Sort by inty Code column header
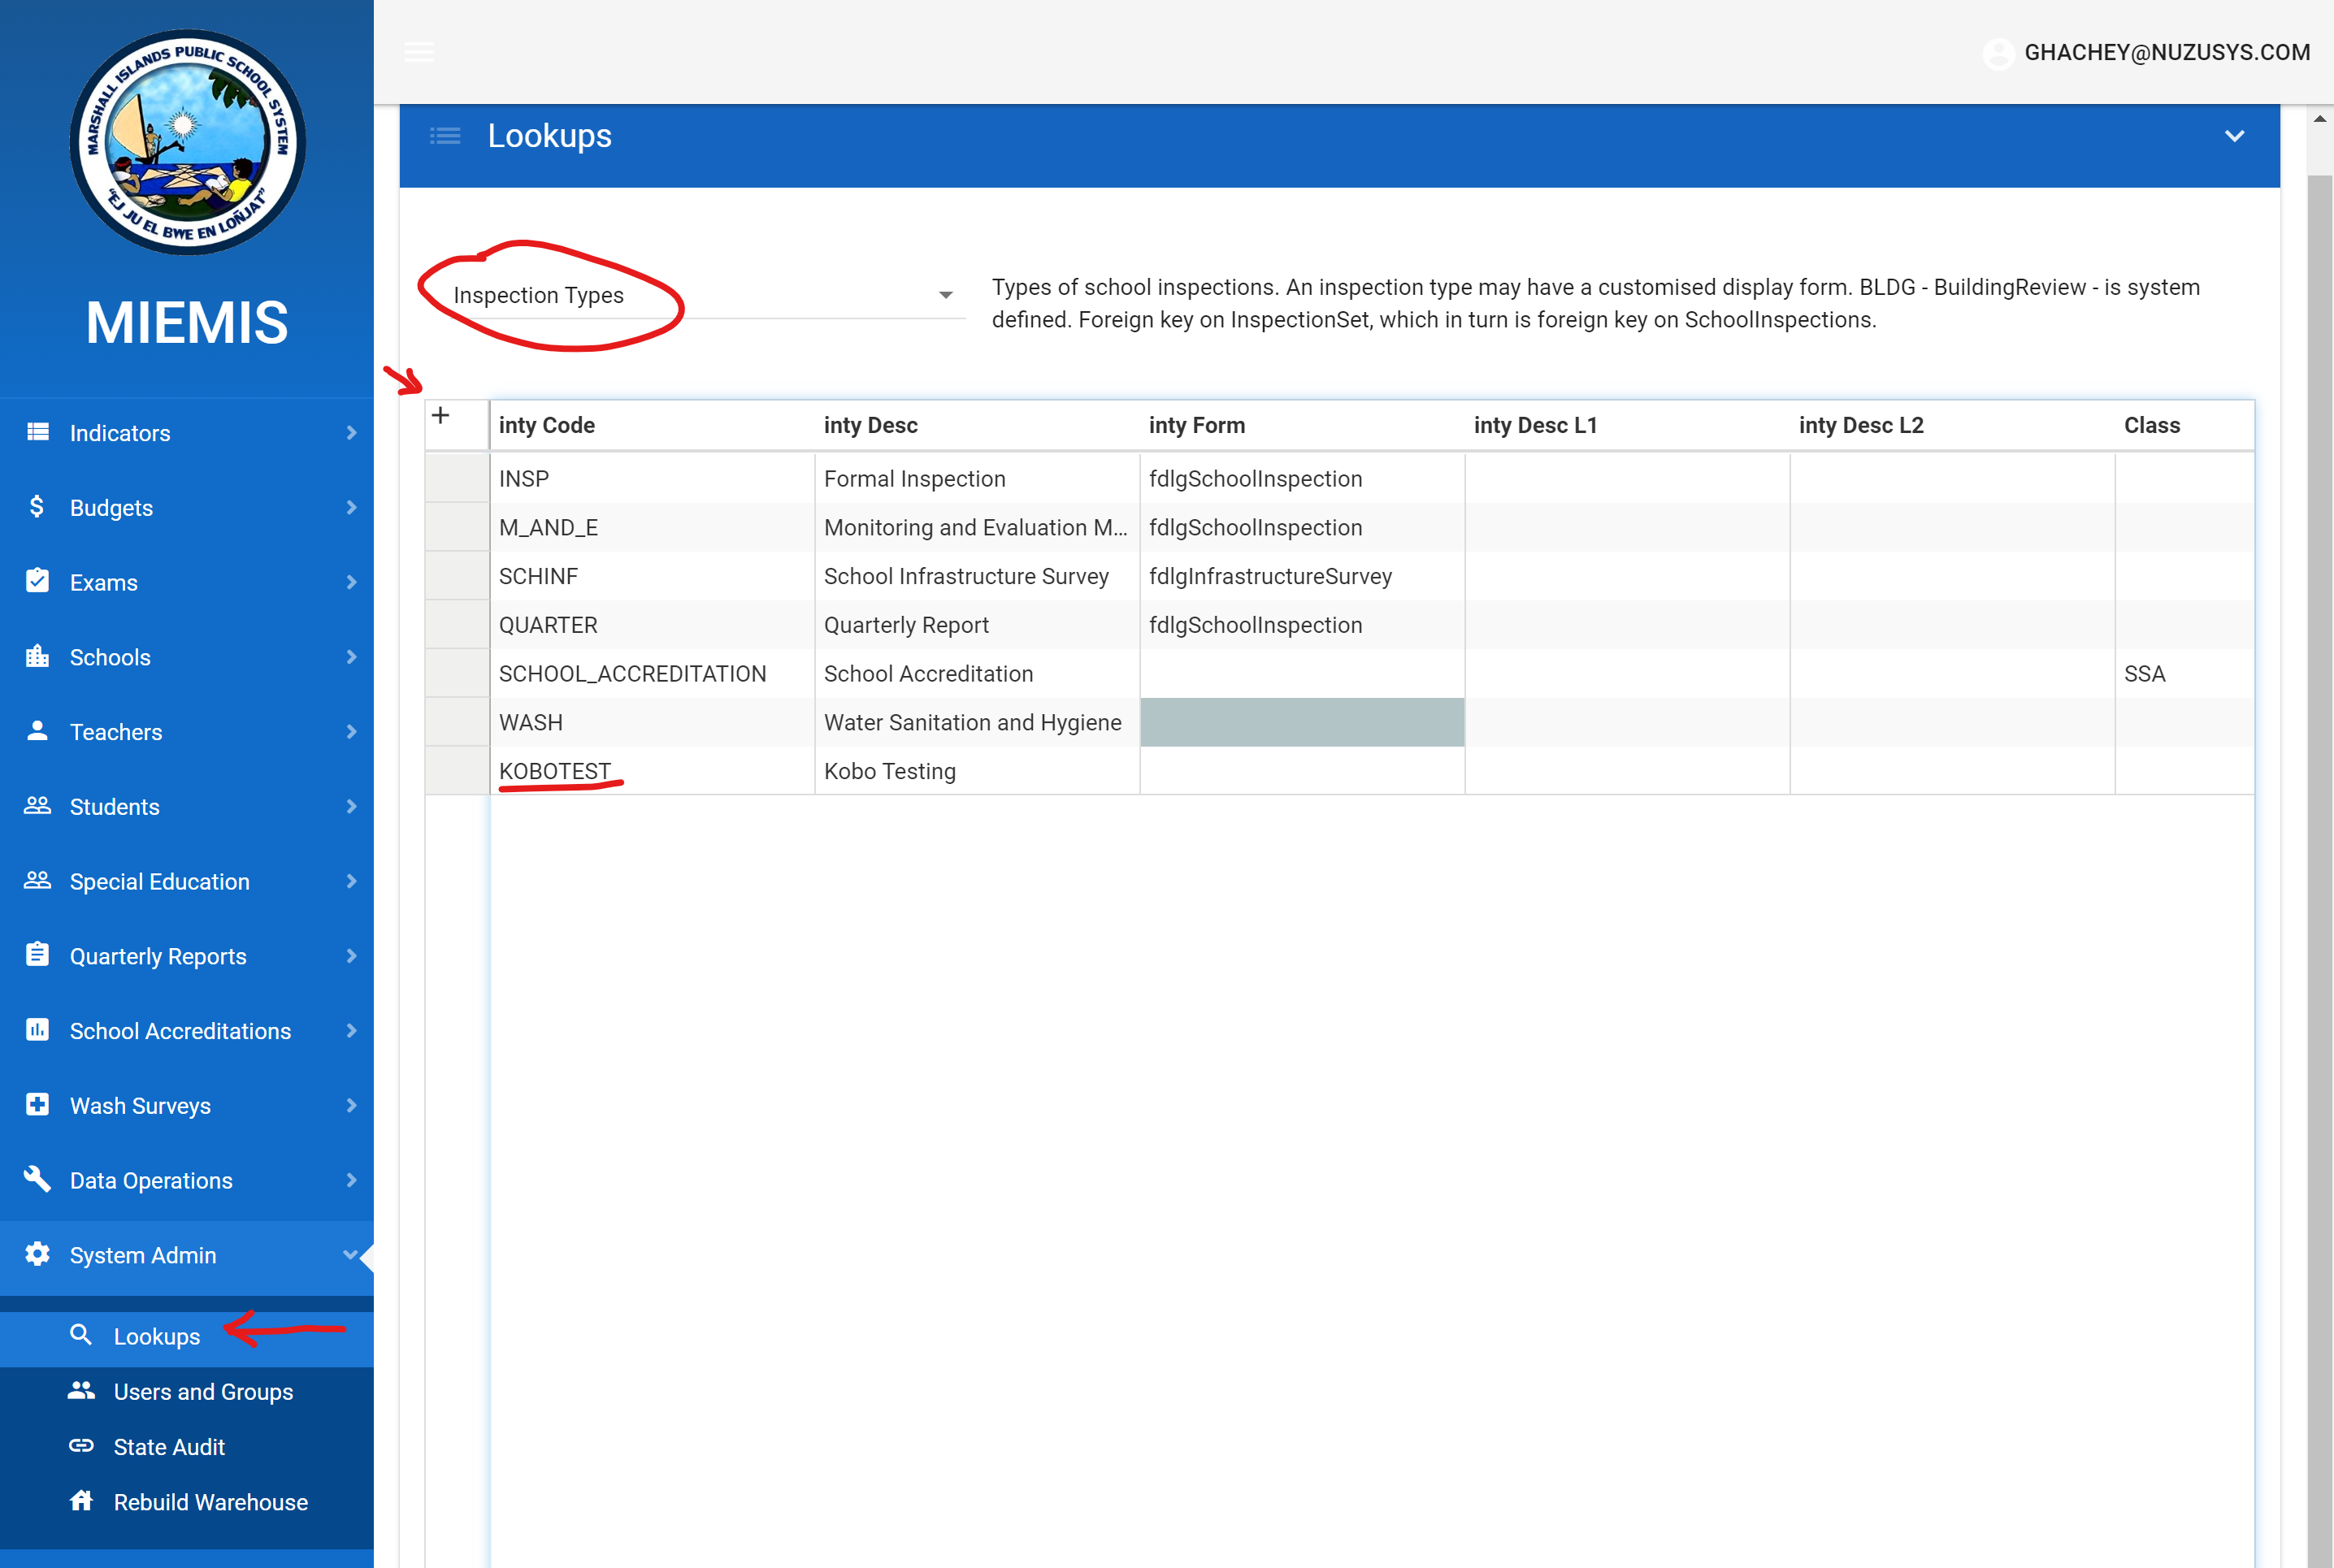 point(547,425)
